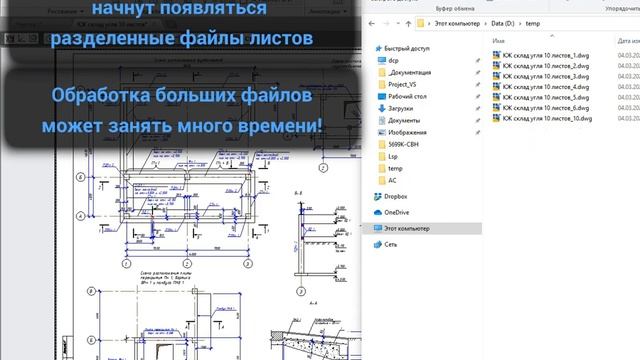640x360 pixels.
Task: Open 'Сеть' in navigation pane
Action: click(390, 245)
